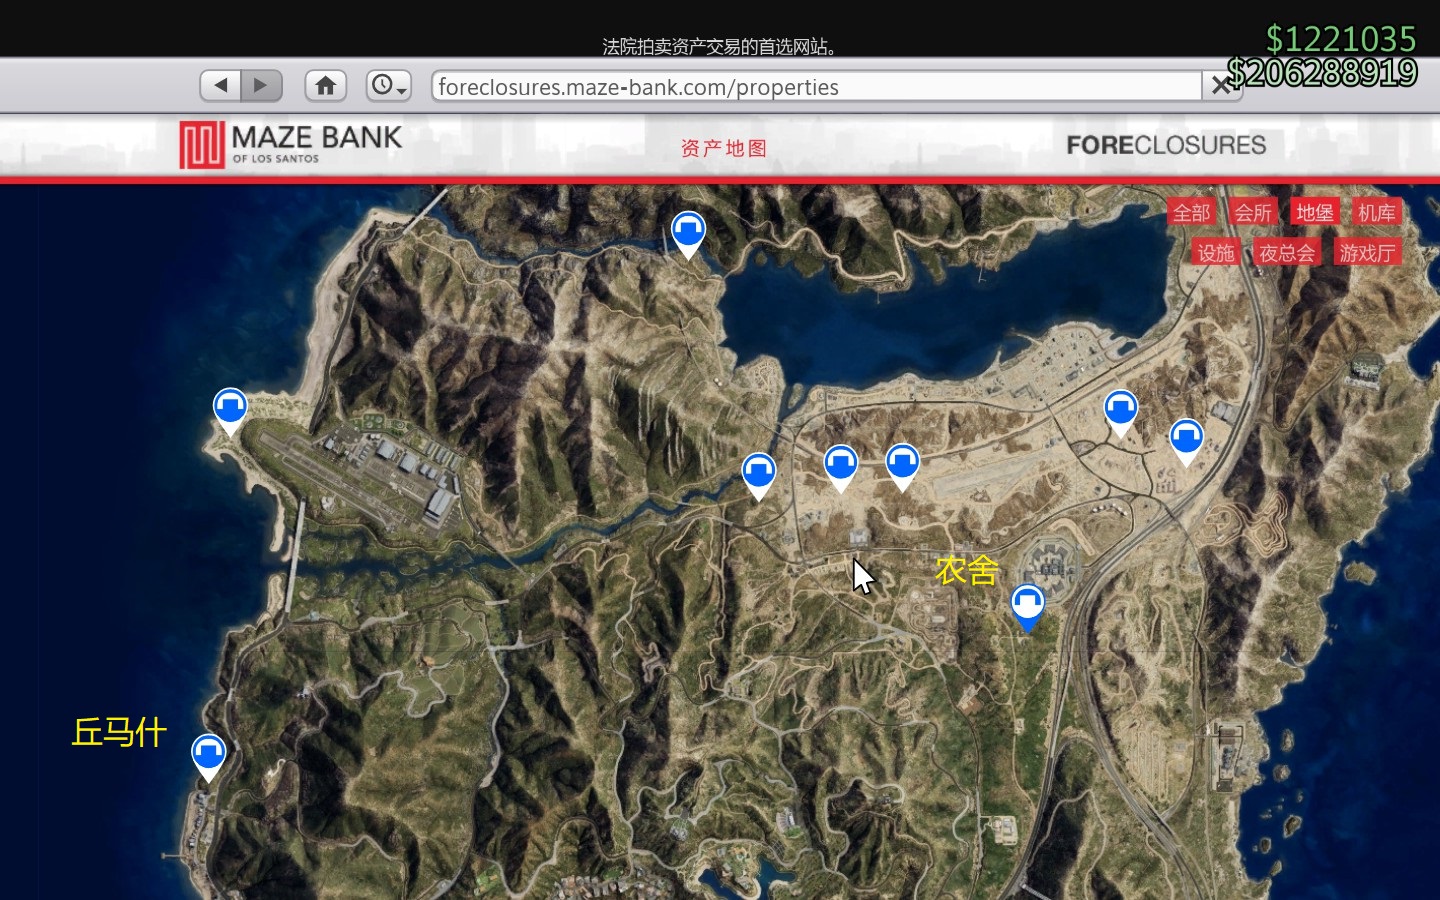Filter map by 夜总会 nightclubs
This screenshot has height=900, width=1440.
[1287, 253]
